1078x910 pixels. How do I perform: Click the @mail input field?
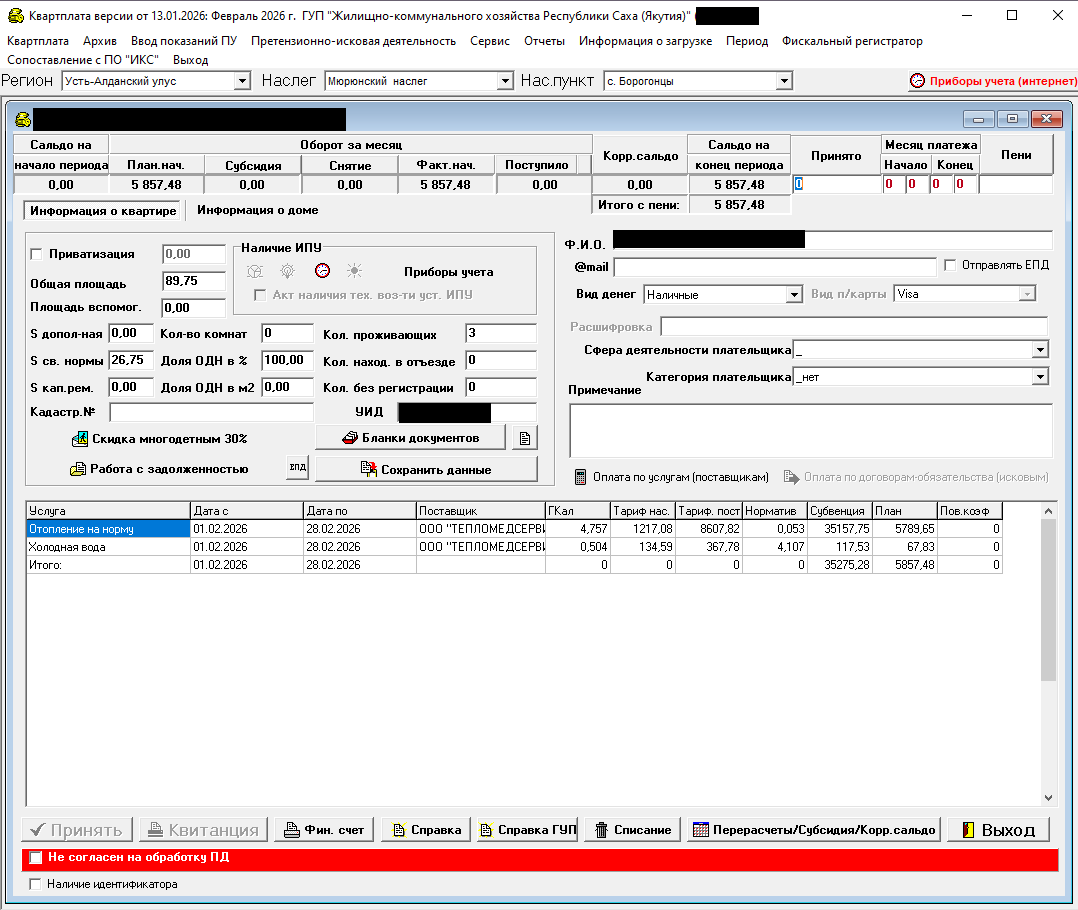coord(775,267)
